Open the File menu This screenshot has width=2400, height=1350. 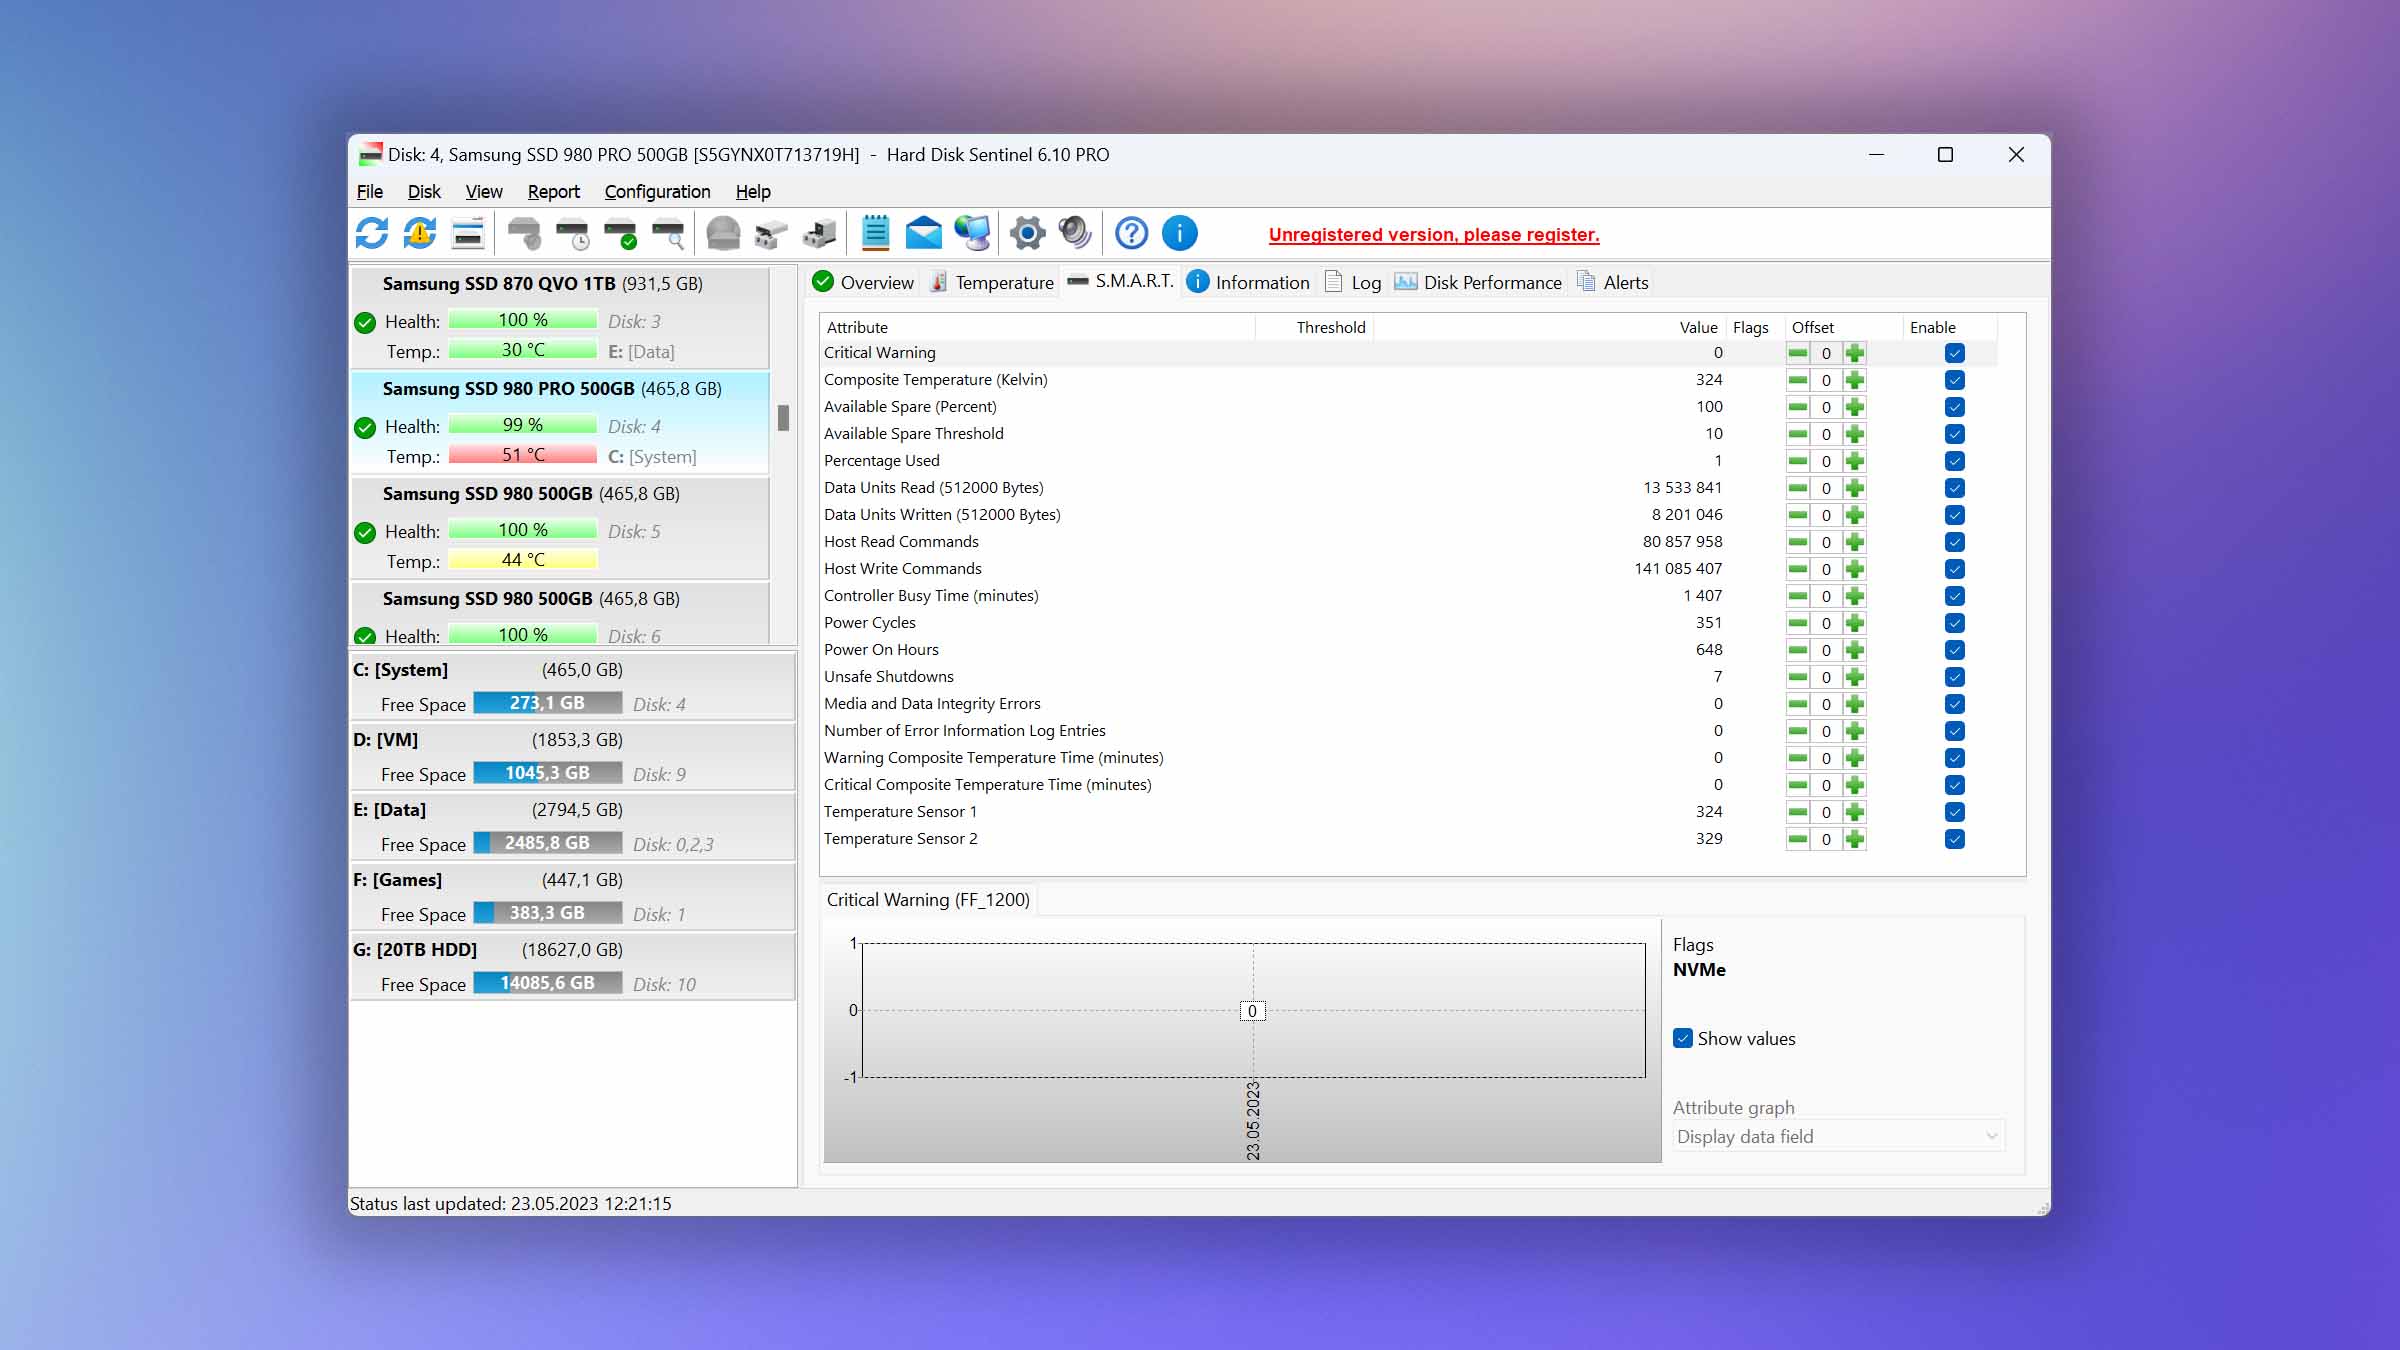[370, 191]
